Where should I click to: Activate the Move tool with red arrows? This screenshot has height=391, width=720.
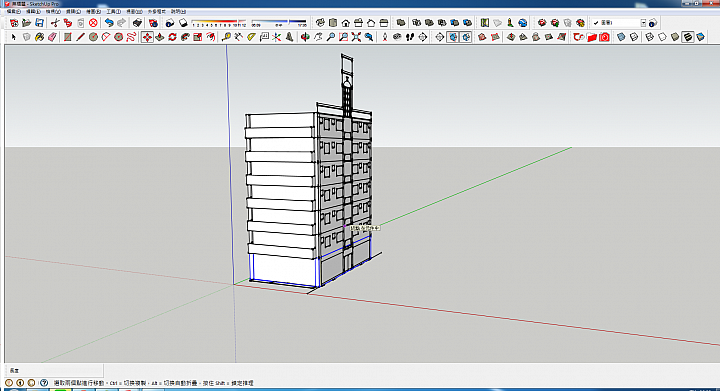[147, 37]
